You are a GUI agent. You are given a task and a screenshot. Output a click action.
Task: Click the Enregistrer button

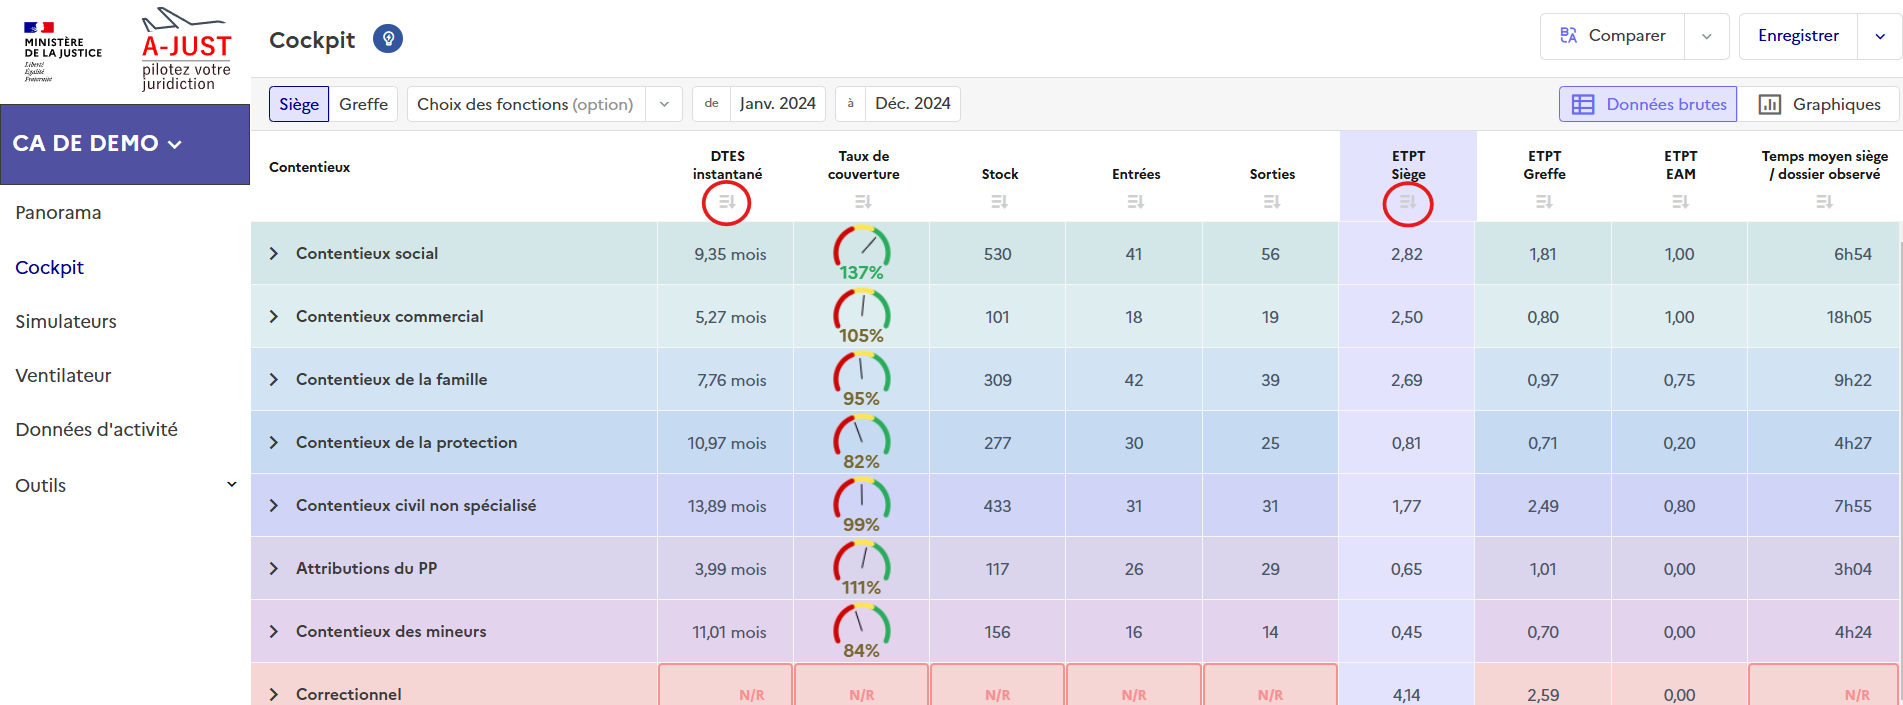(1798, 36)
